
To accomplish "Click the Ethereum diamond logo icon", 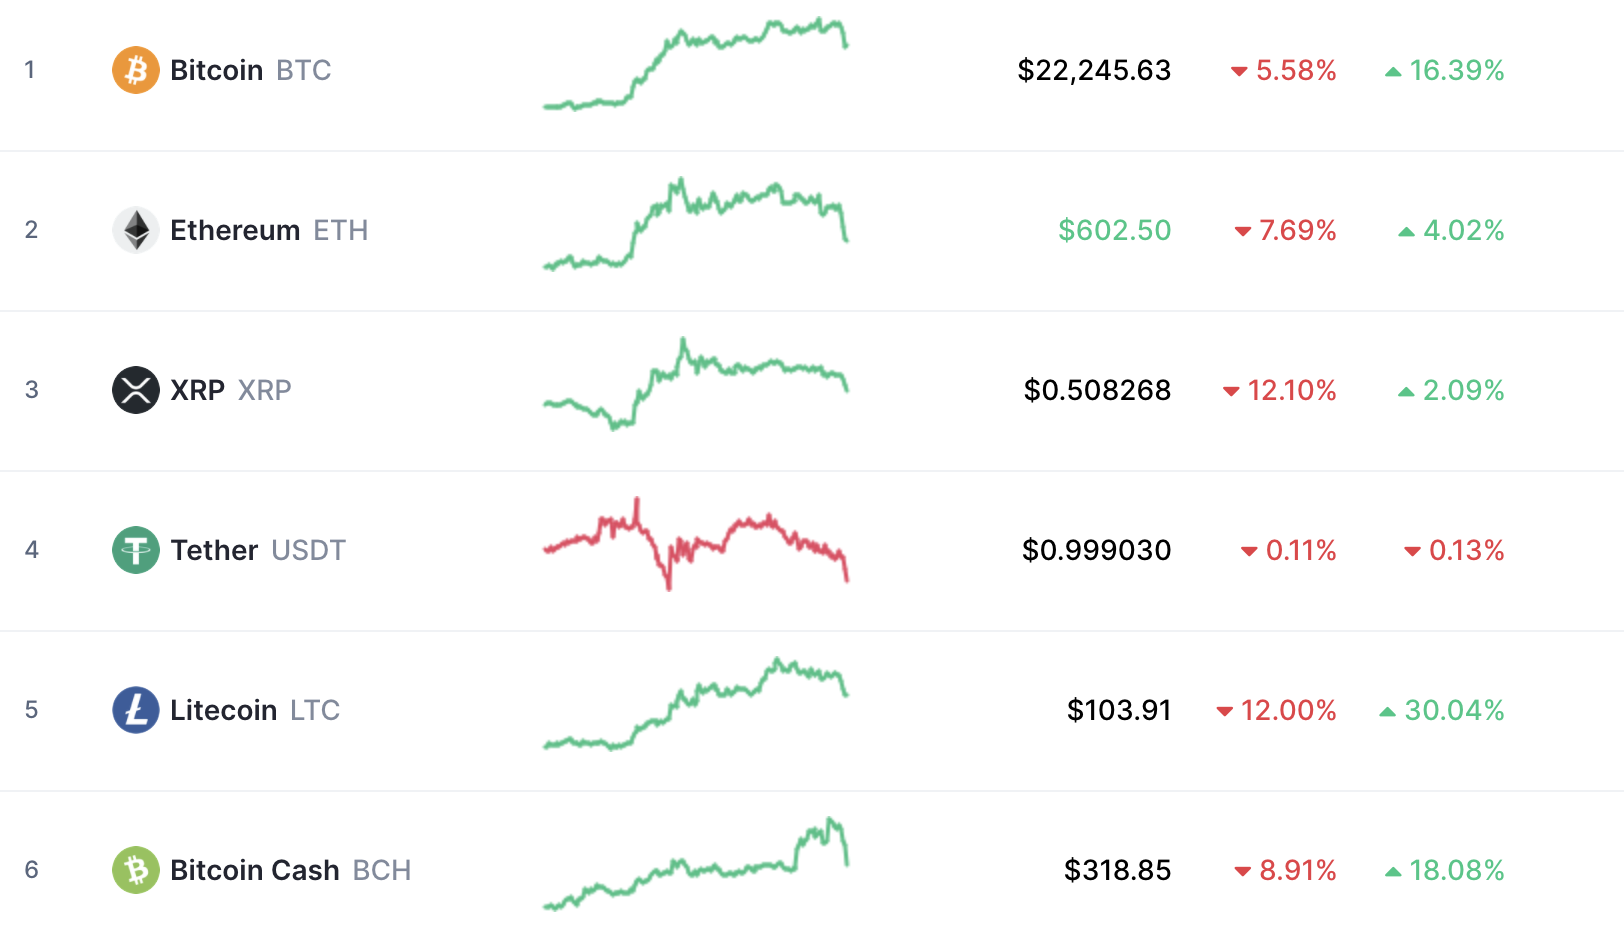I will click(136, 230).
